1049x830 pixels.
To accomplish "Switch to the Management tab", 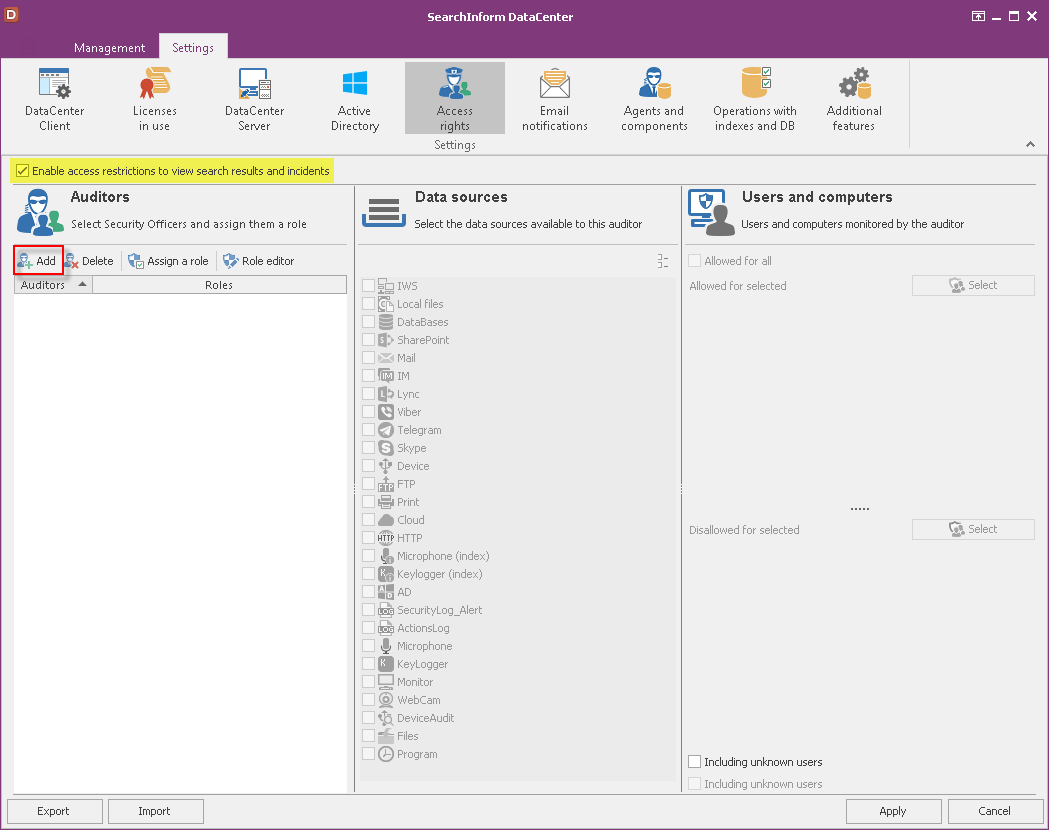I will pyautogui.click(x=110, y=47).
